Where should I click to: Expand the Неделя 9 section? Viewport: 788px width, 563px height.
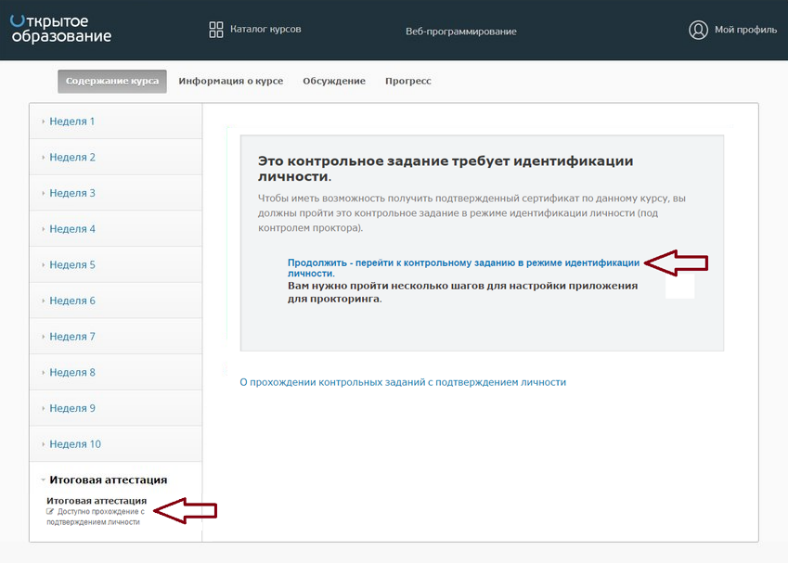click(x=116, y=408)
